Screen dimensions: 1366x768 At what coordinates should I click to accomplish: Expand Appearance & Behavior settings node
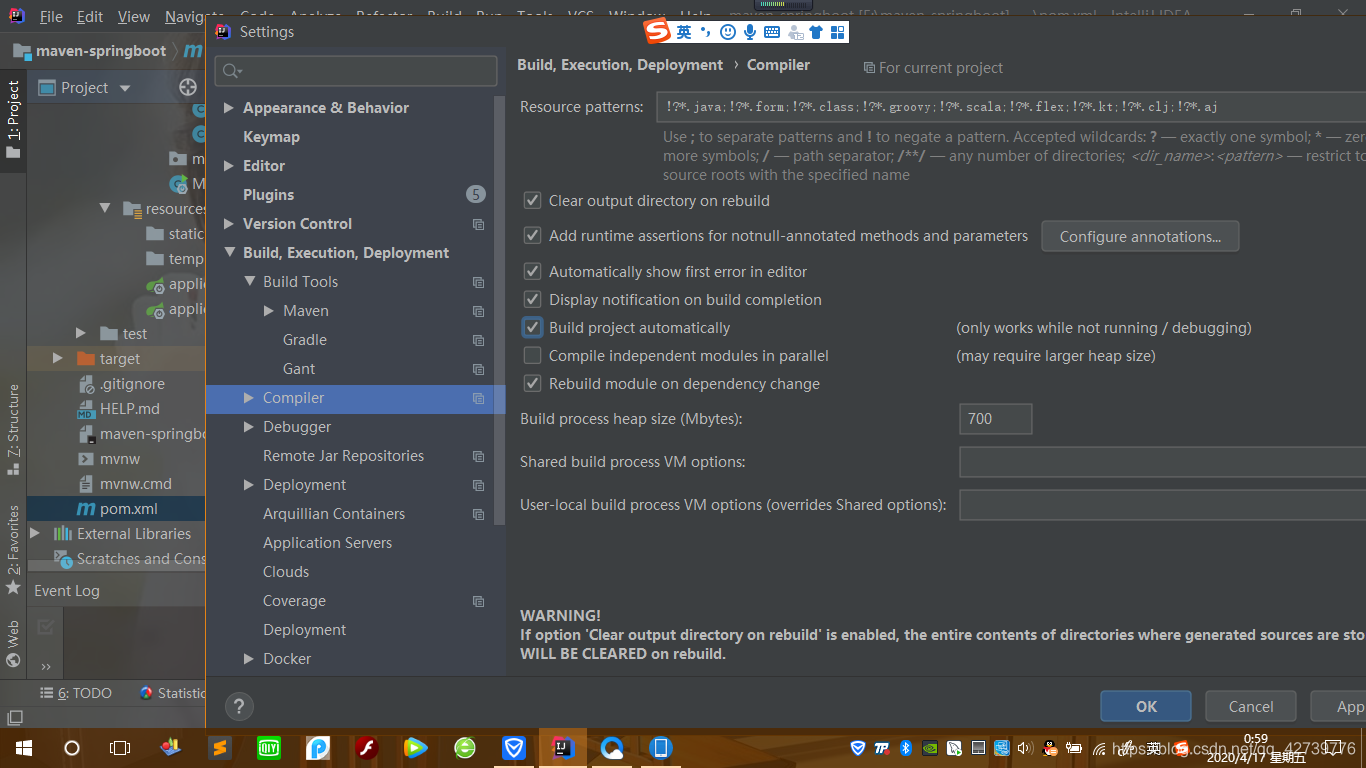tap(229, 108)
